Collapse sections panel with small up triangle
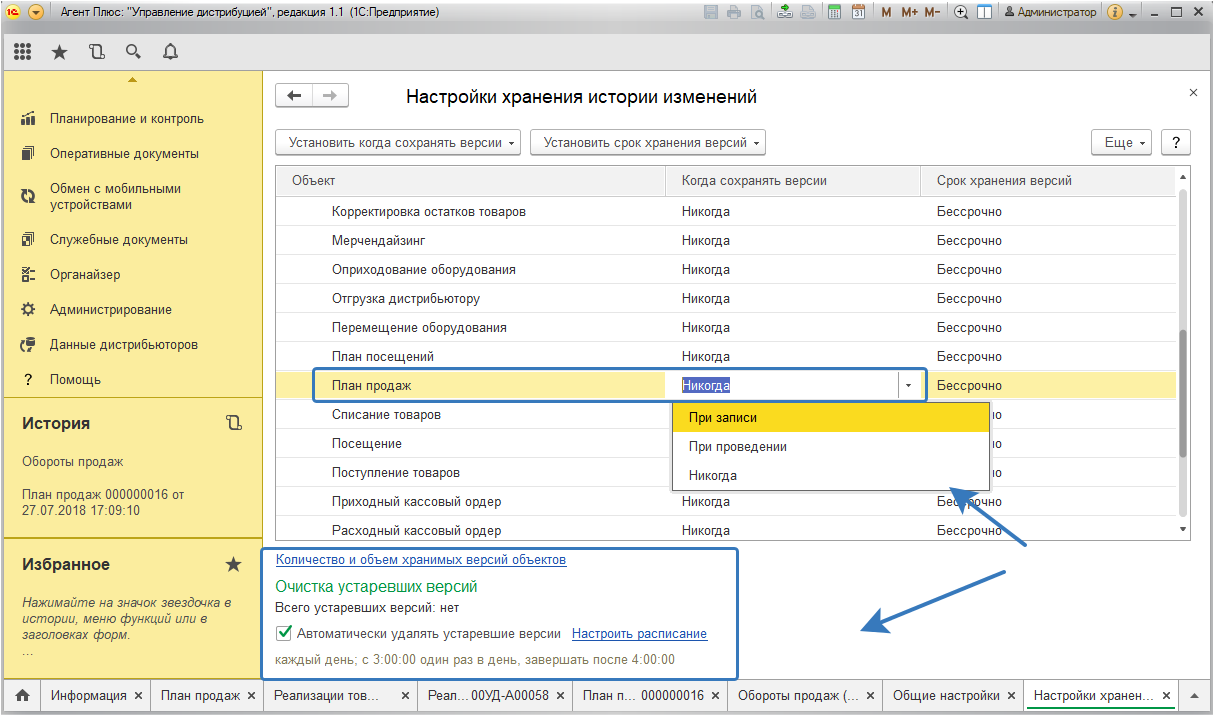This screenshot has width=1214, height=715. [x=132, y=80]
